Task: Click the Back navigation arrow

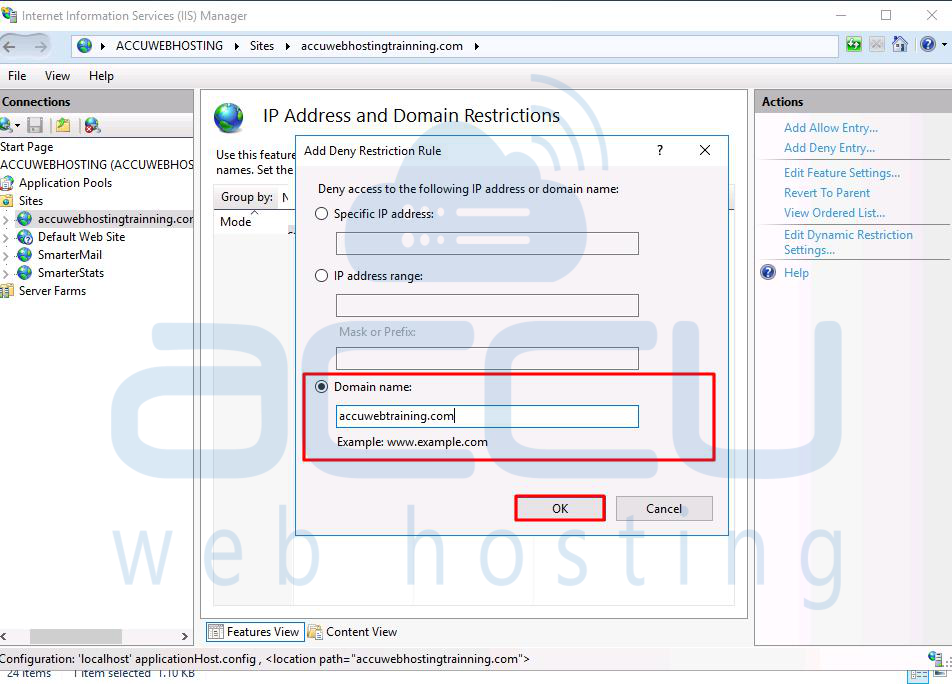Action: click(x=9, y=46)
